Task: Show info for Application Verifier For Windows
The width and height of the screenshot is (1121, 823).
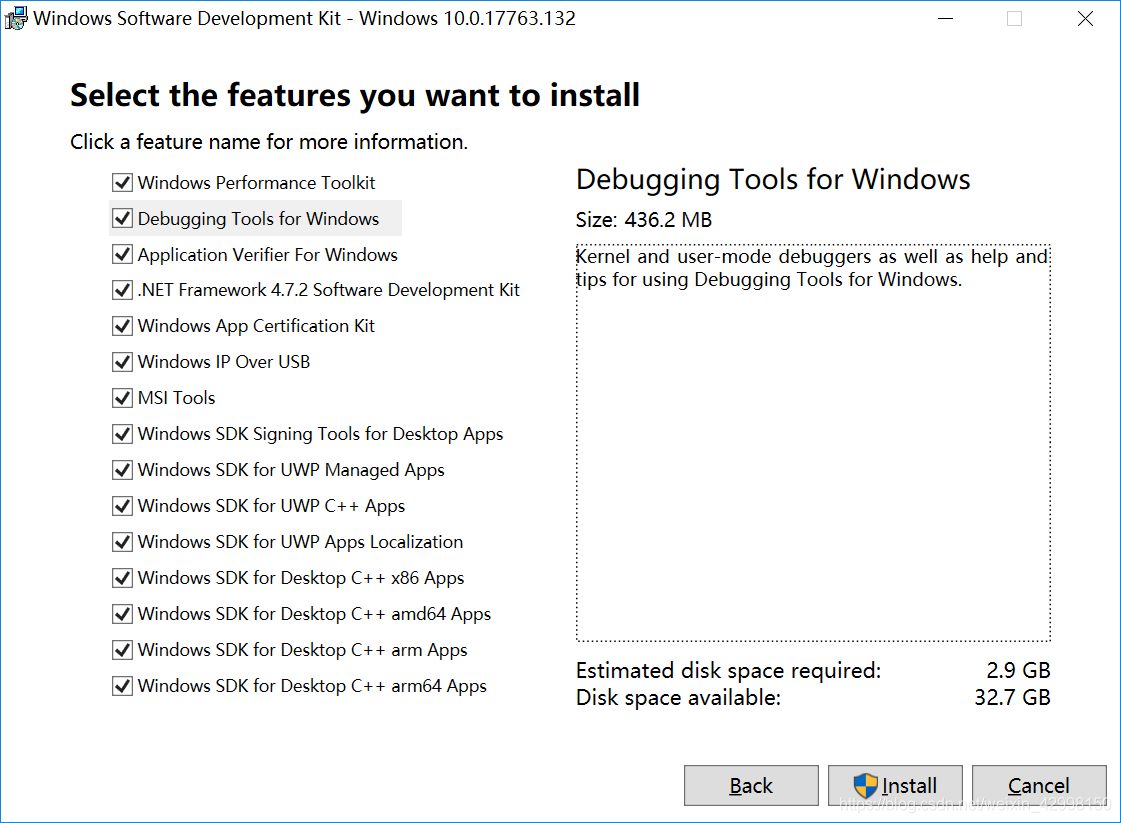Action: pos(267,255)
